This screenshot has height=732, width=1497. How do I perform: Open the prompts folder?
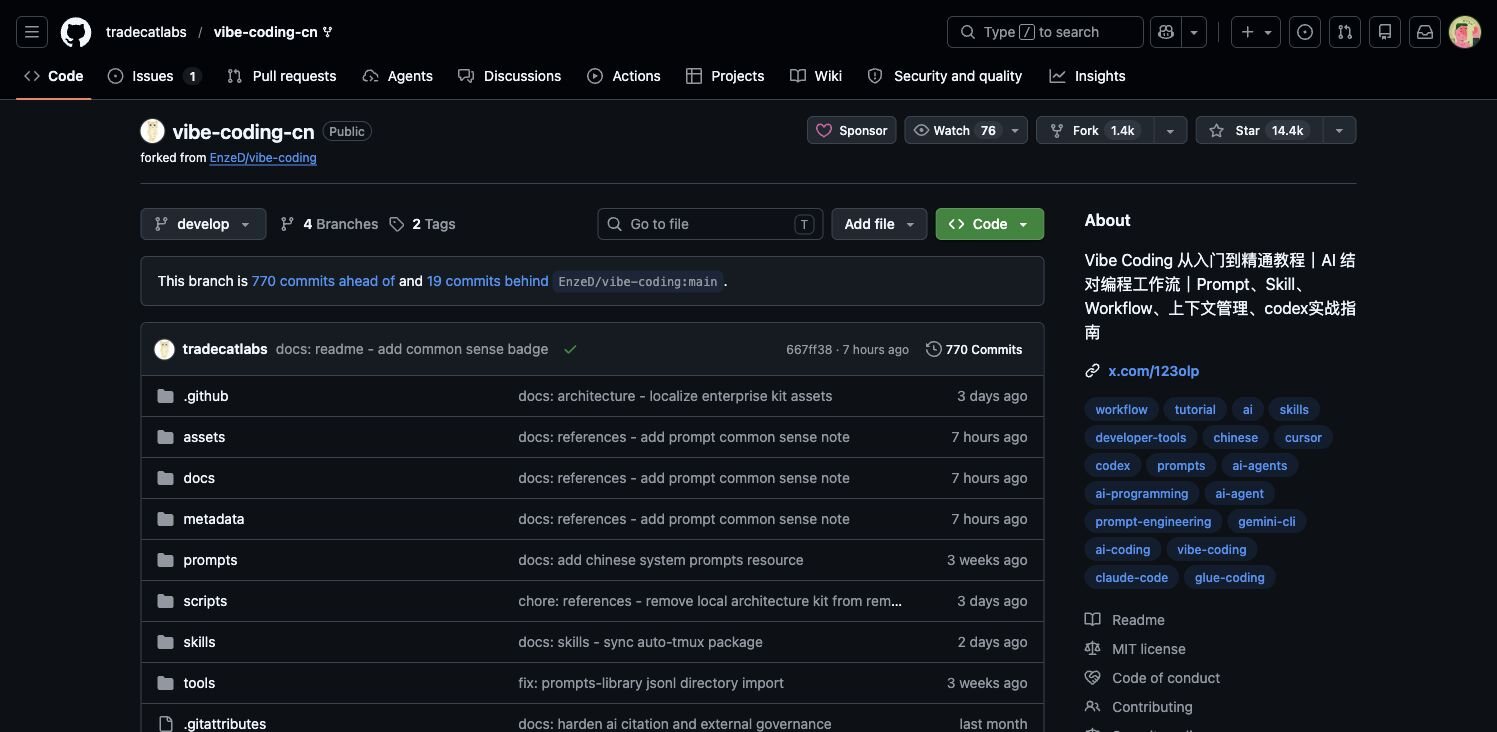210,560
